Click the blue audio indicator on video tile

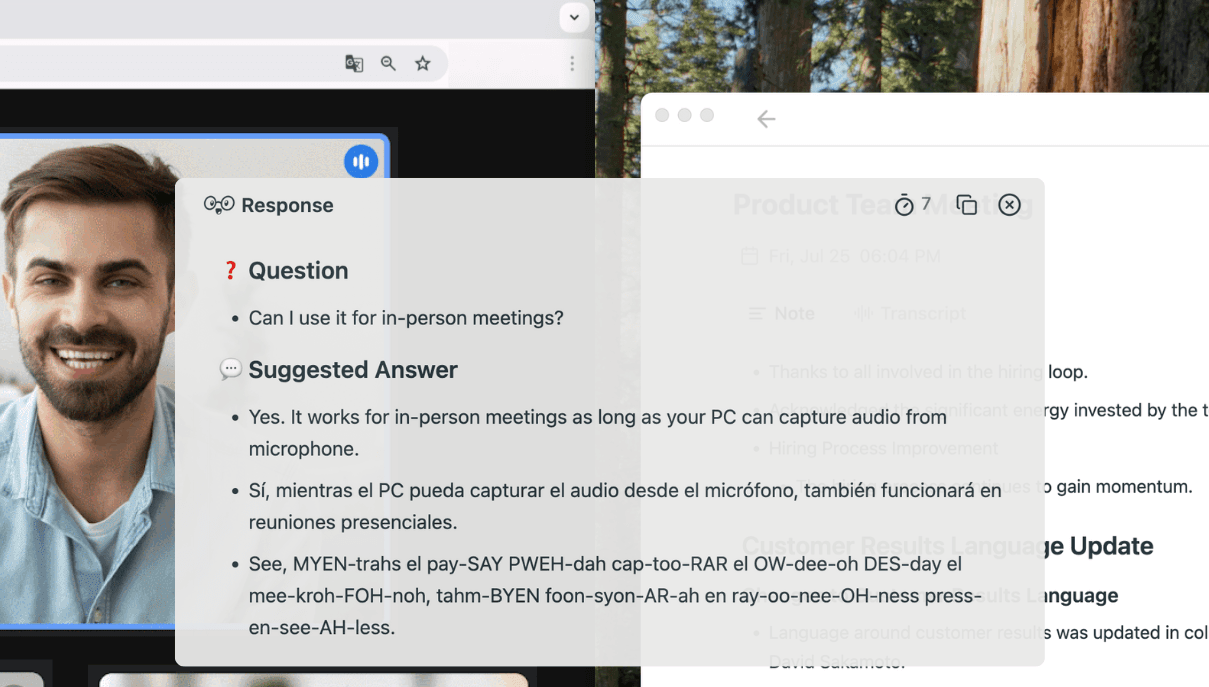tap(361, 161)
